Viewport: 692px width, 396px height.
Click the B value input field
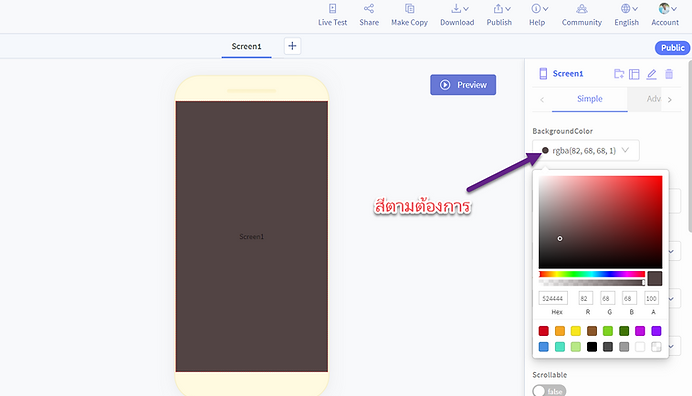[629, 298]
